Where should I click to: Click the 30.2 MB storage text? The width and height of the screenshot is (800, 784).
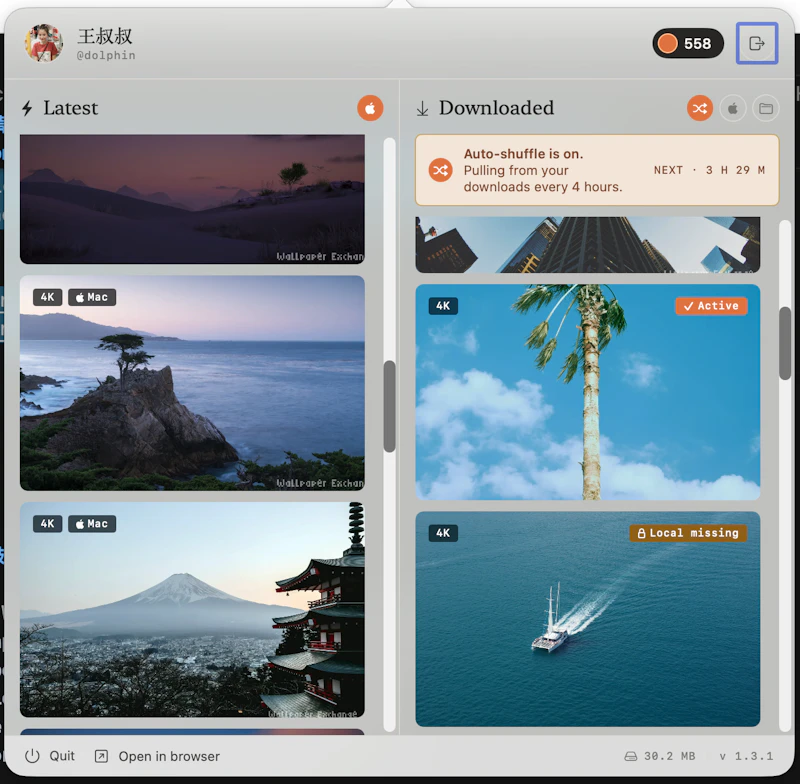pos(669,756)
